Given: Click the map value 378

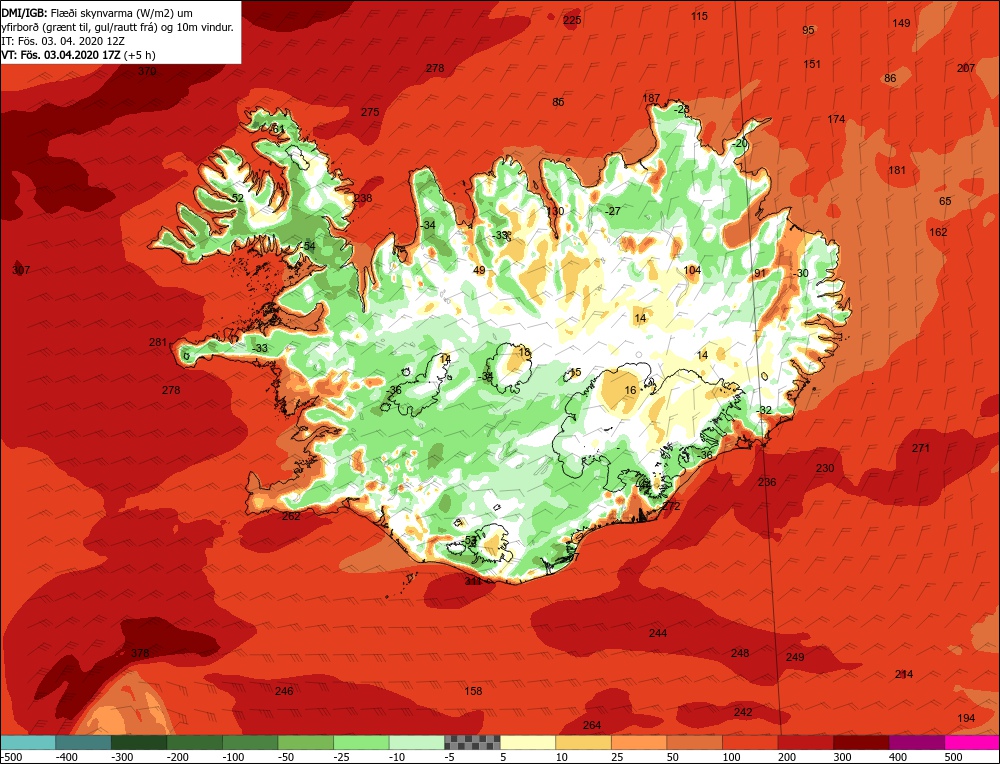Looking at the screenshot, I should coord(140,653).
